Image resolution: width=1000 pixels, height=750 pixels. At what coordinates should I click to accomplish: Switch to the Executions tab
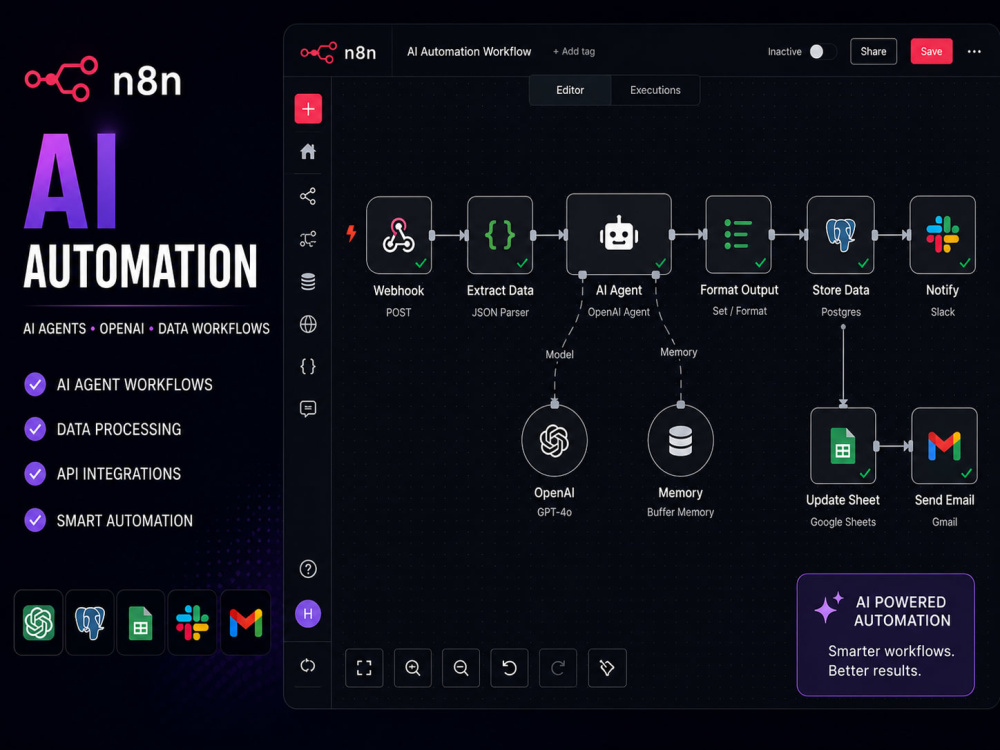tap(655, 90)
